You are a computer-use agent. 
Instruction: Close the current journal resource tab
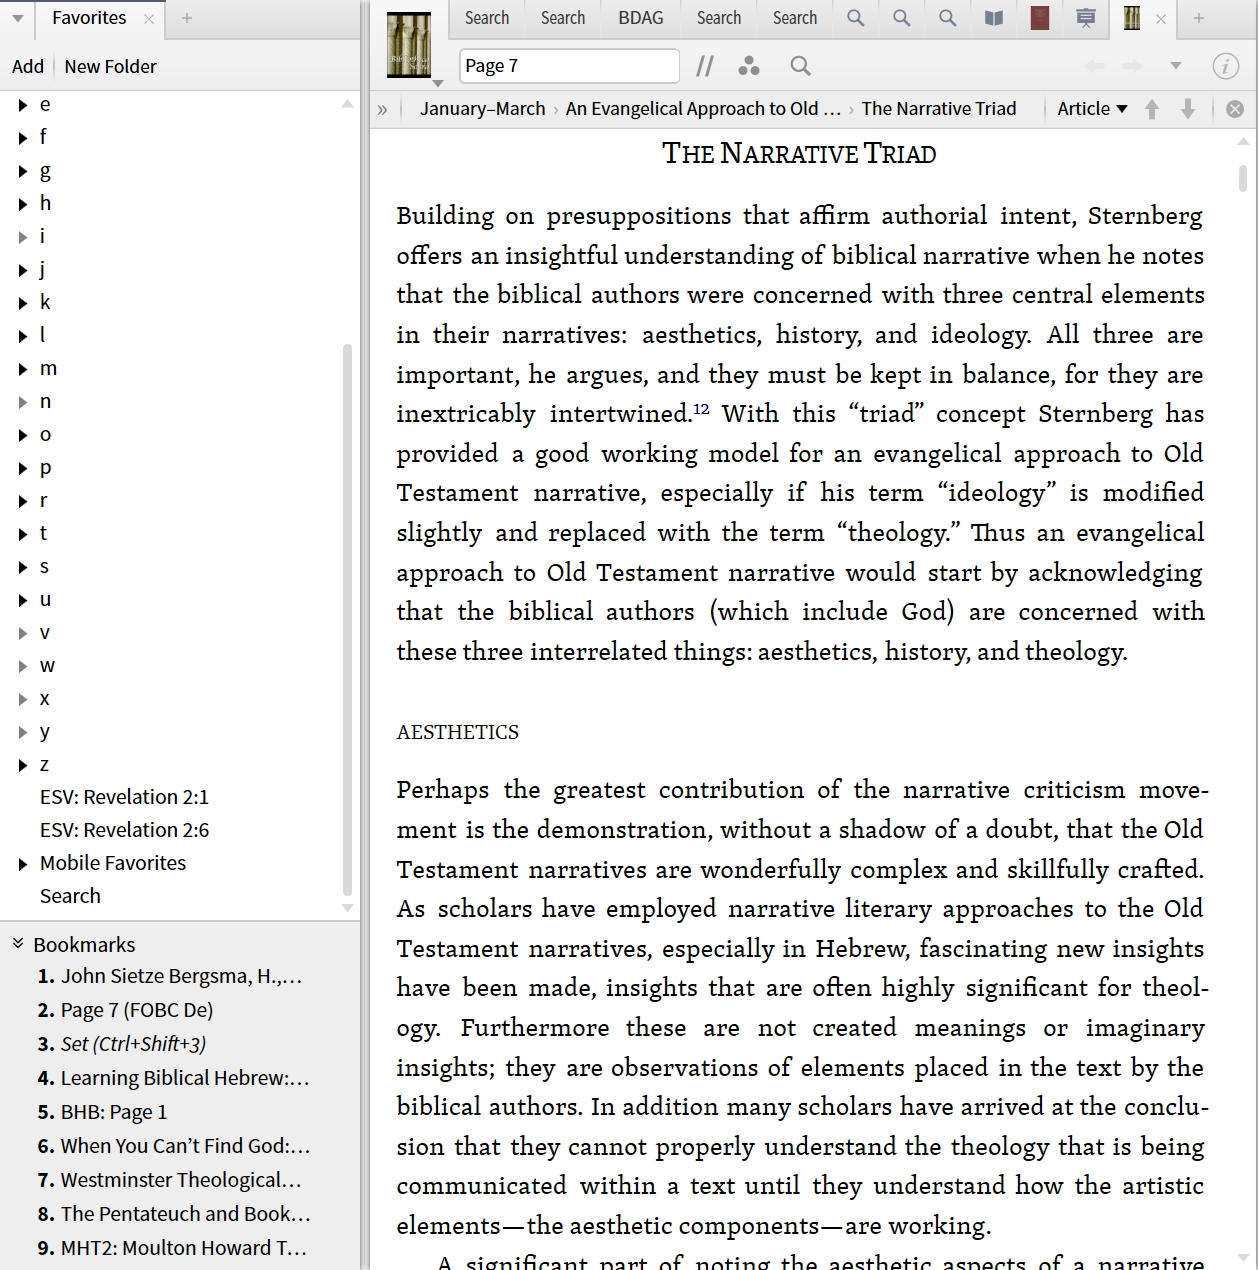coord(1161,18)
